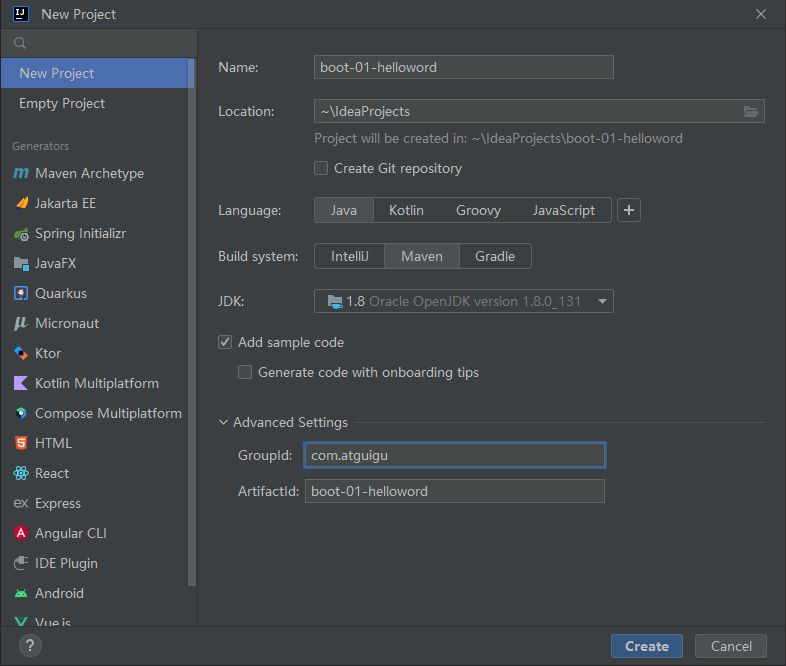
Task: Click the React generator icon
Action: 21,473
